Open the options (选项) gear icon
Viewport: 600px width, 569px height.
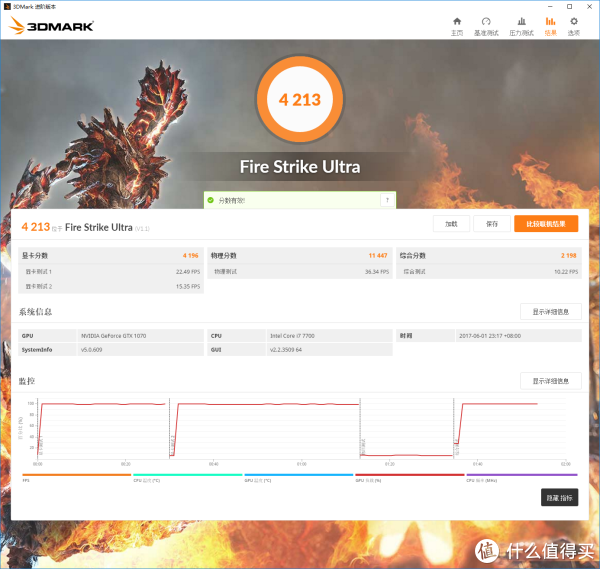pos(574,21)
